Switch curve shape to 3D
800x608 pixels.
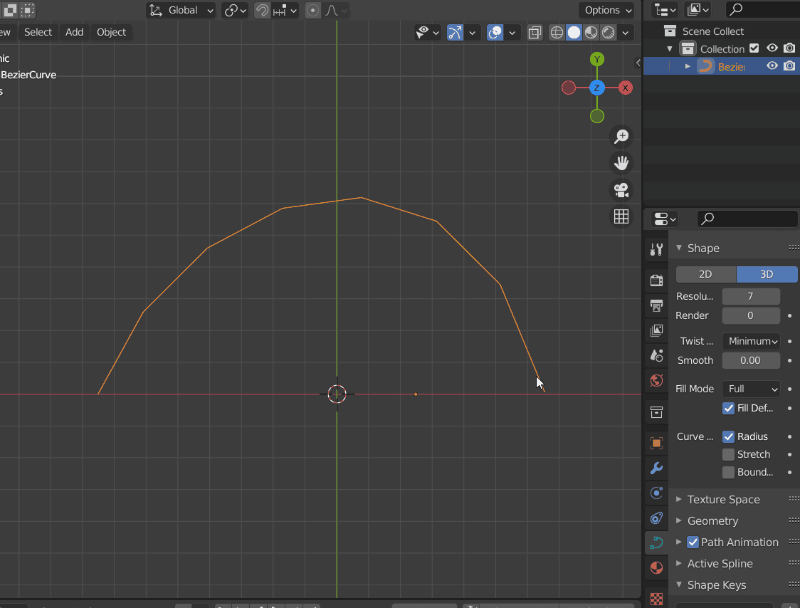767,274
